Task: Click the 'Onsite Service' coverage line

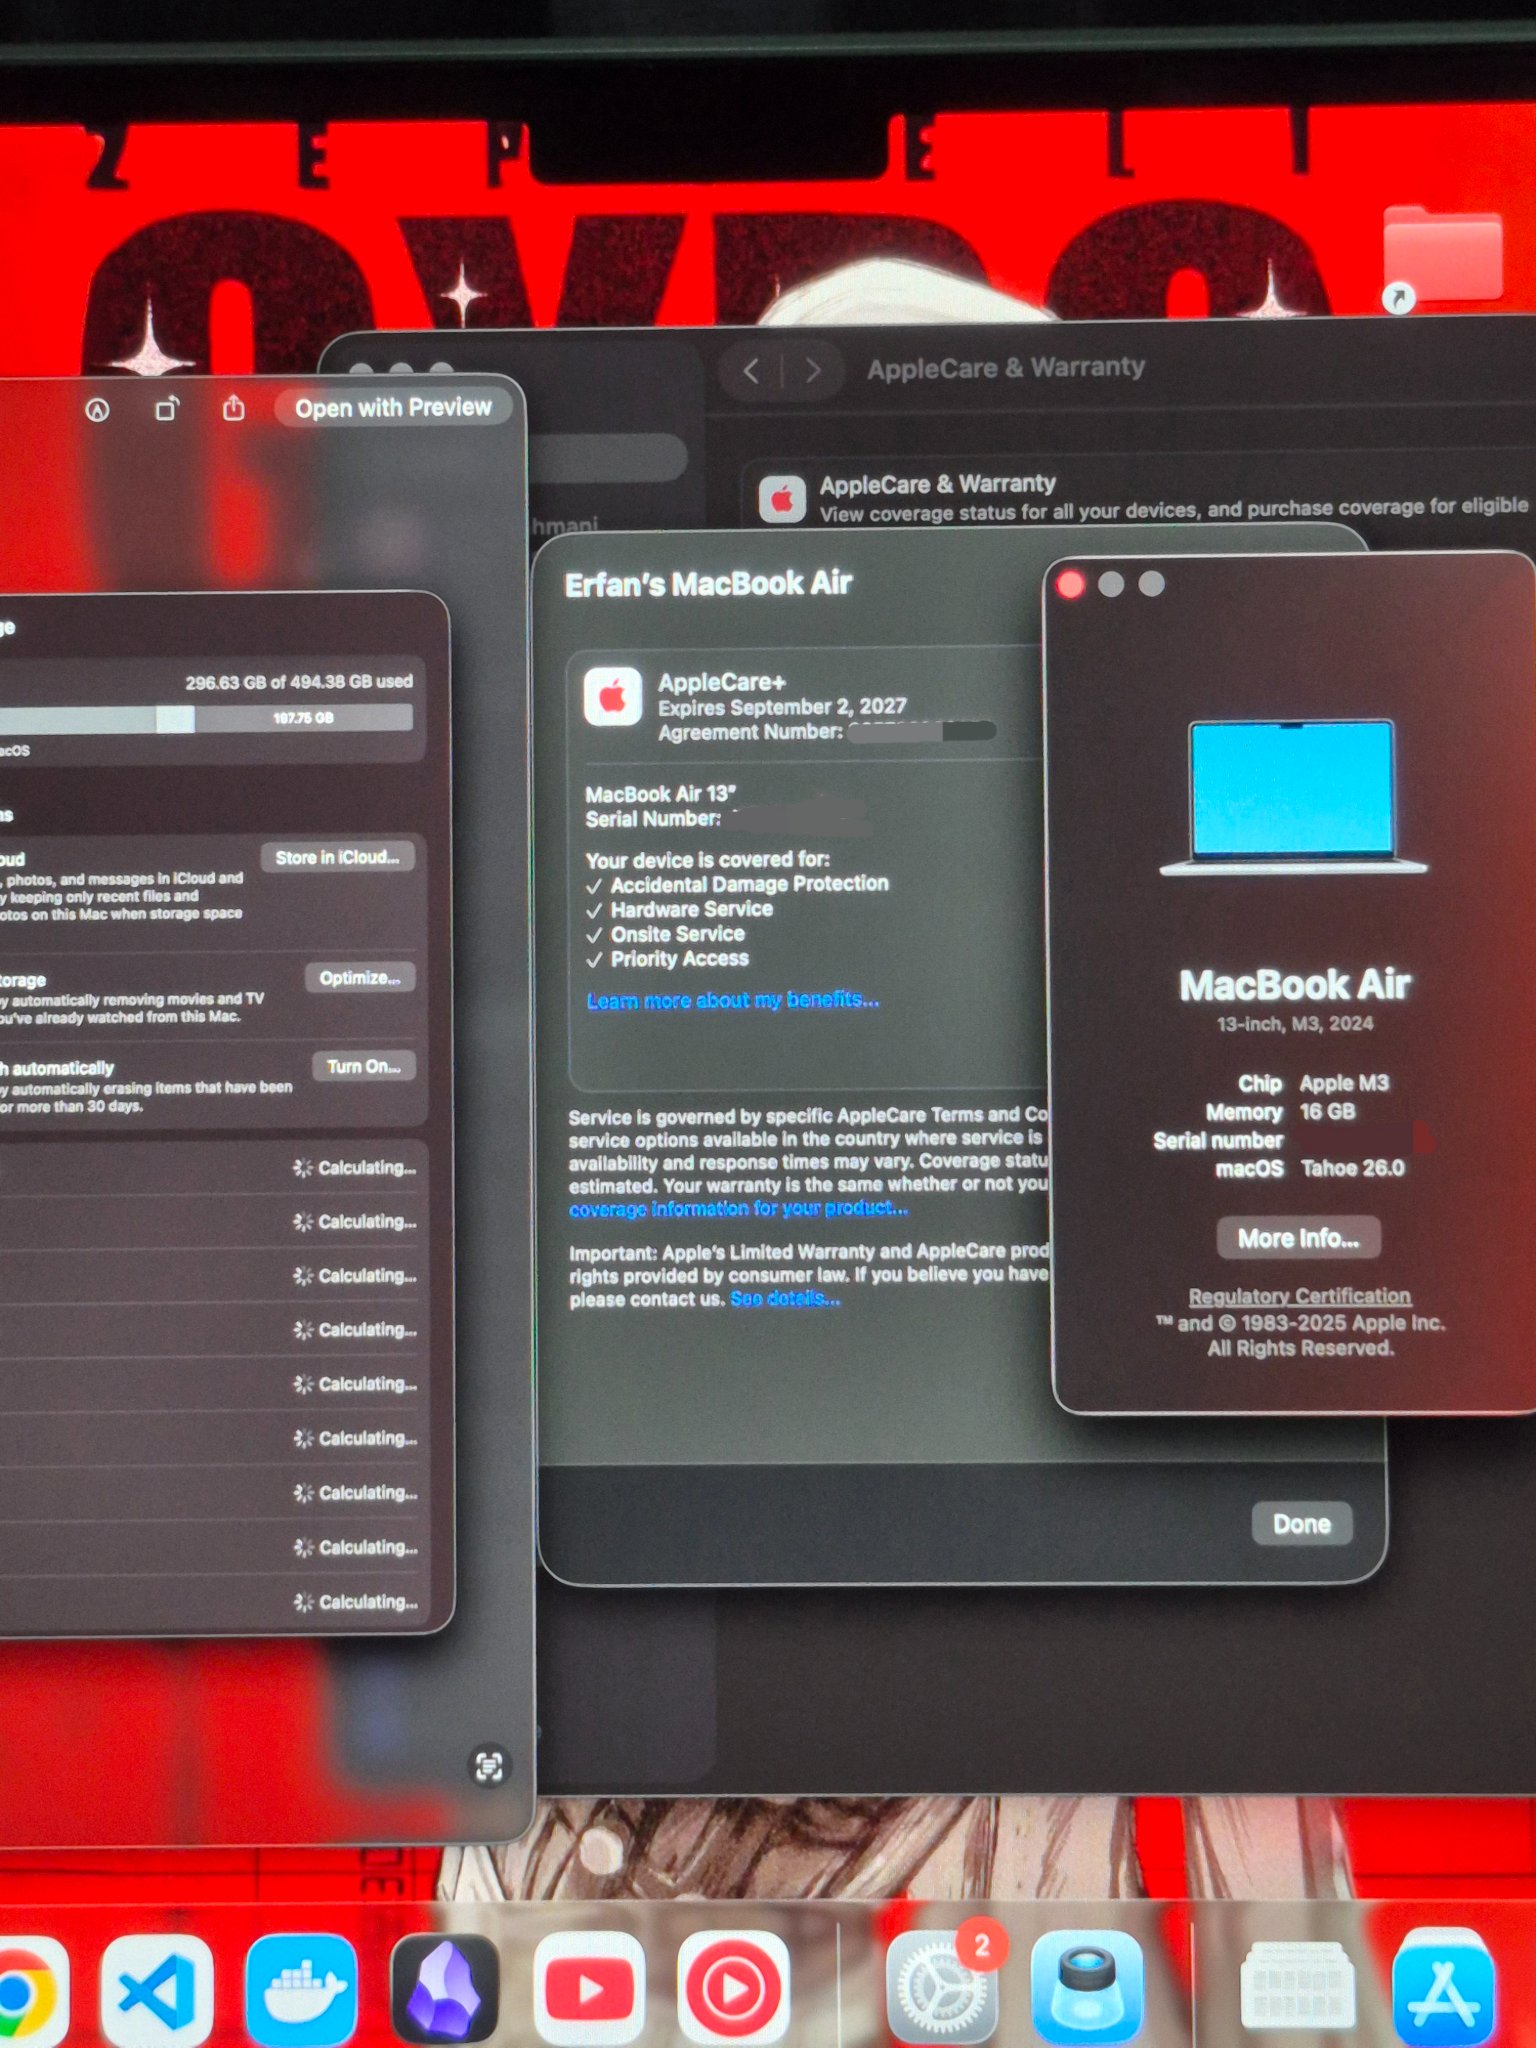Action: 678,934
